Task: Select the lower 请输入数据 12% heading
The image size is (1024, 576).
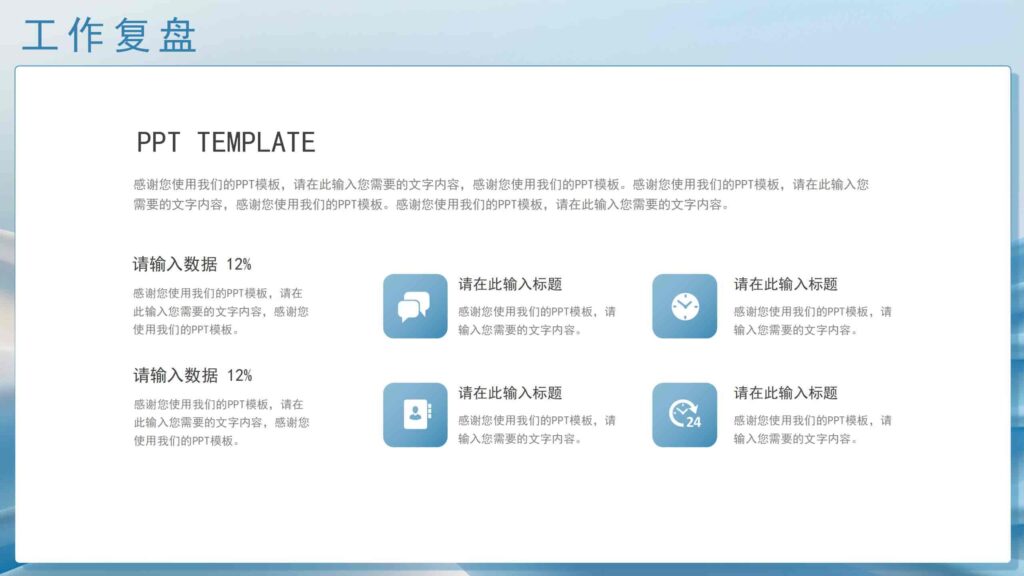Action: (x=192, y=376)
